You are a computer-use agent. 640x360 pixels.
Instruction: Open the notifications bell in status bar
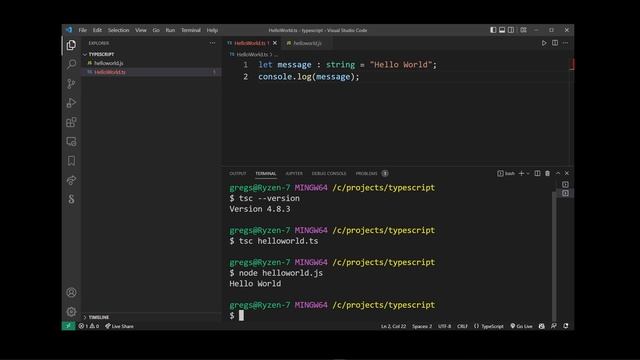(566, 326)
